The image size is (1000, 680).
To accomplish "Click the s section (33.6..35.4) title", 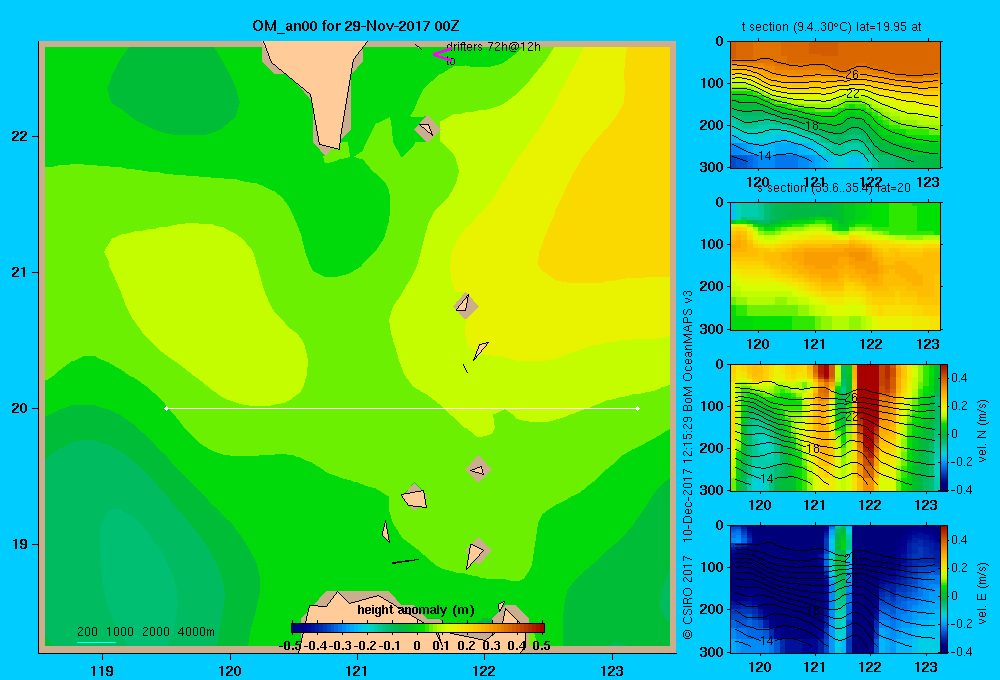I will click(x=834, y=188).
